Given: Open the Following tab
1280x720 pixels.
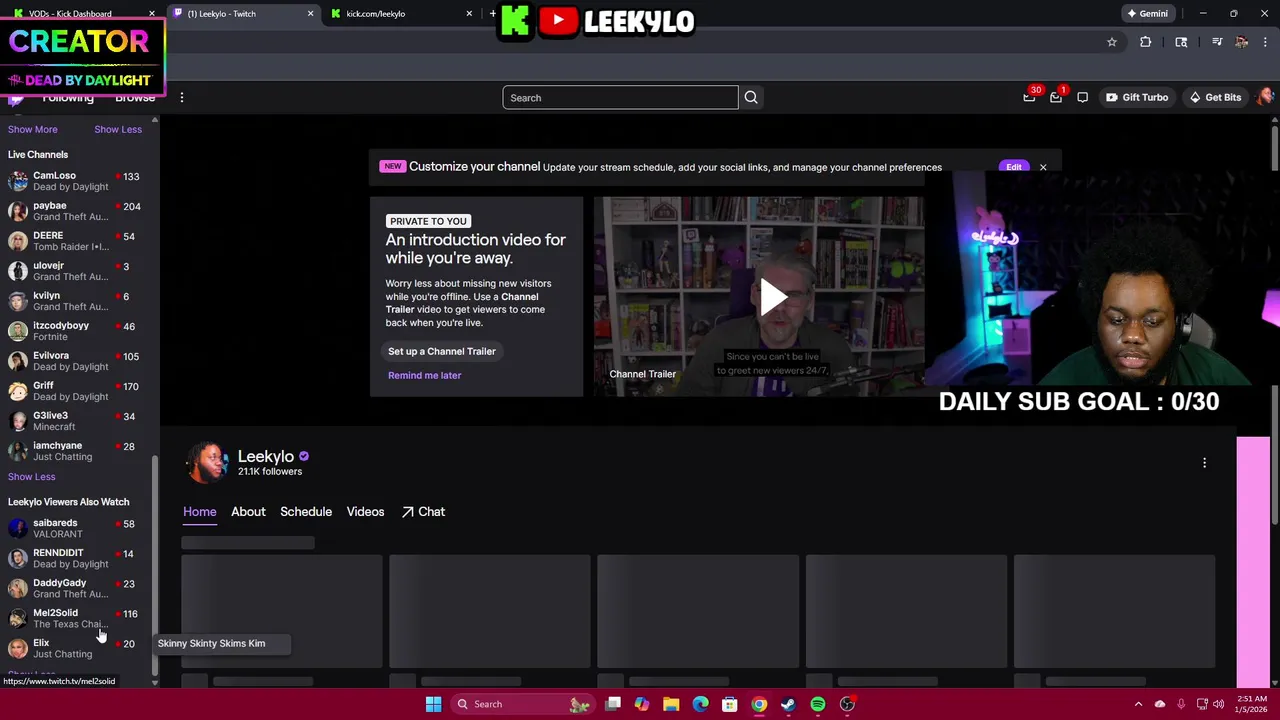Looking at the screenshot, I should (x=68, y=97).
